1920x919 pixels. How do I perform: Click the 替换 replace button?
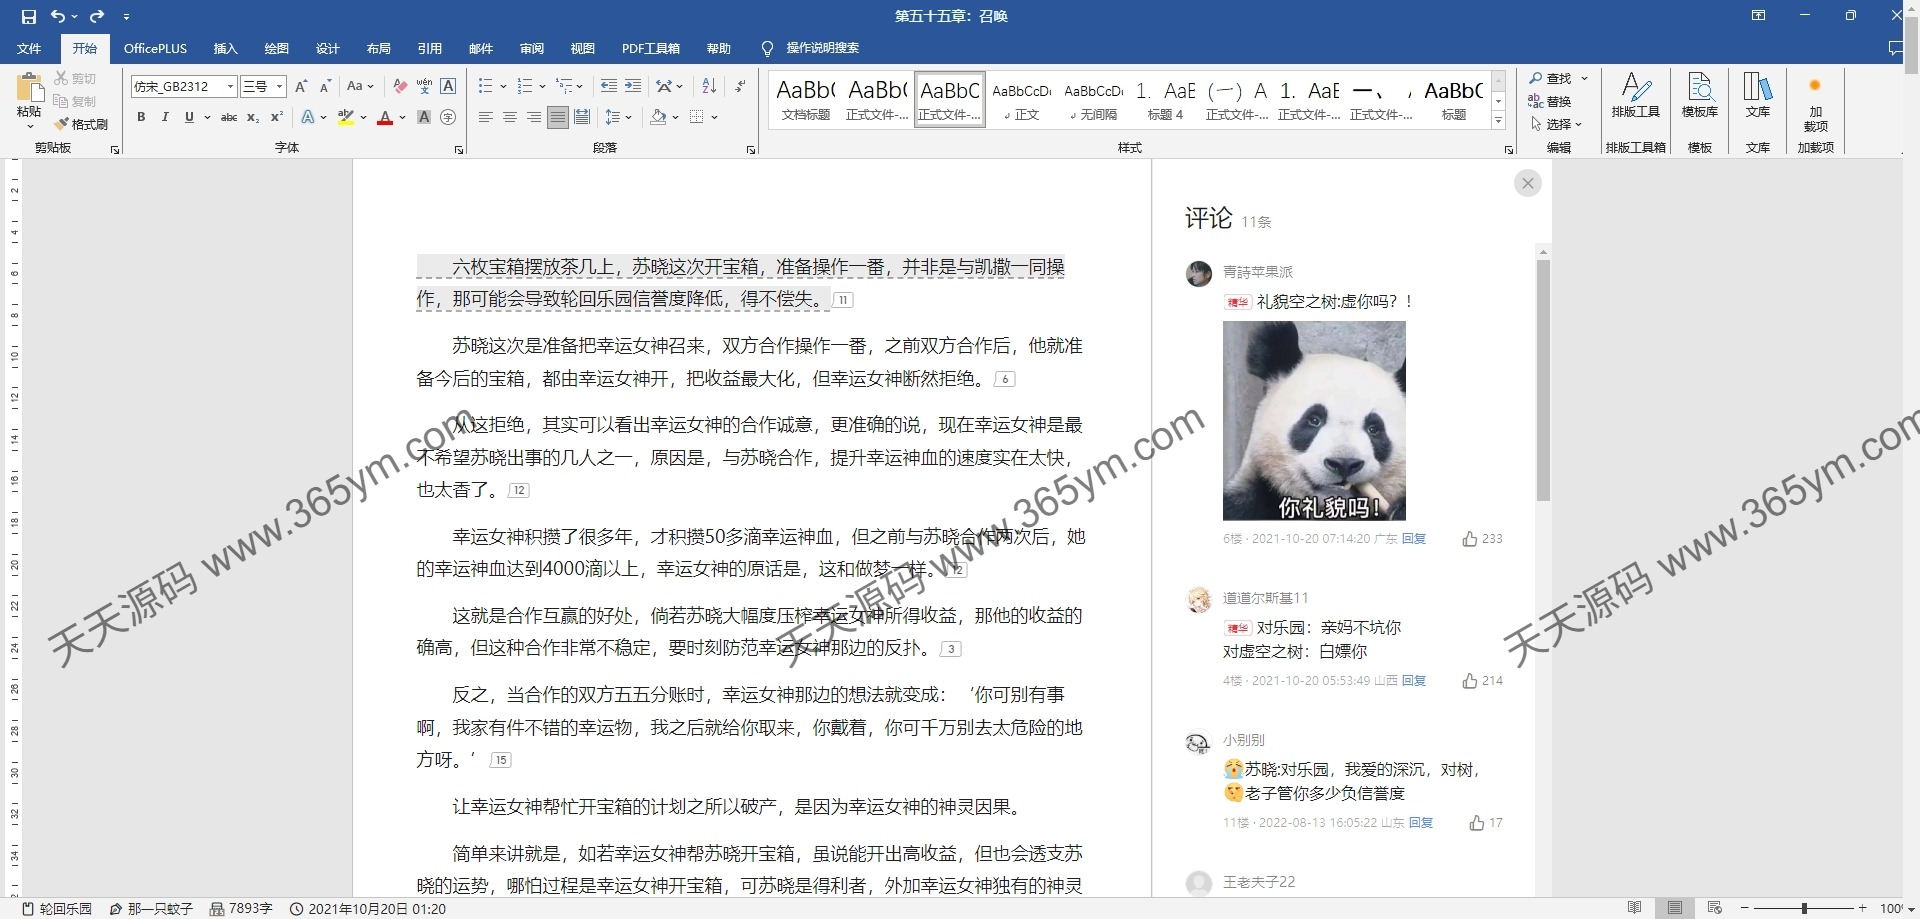pos(1550,101)
